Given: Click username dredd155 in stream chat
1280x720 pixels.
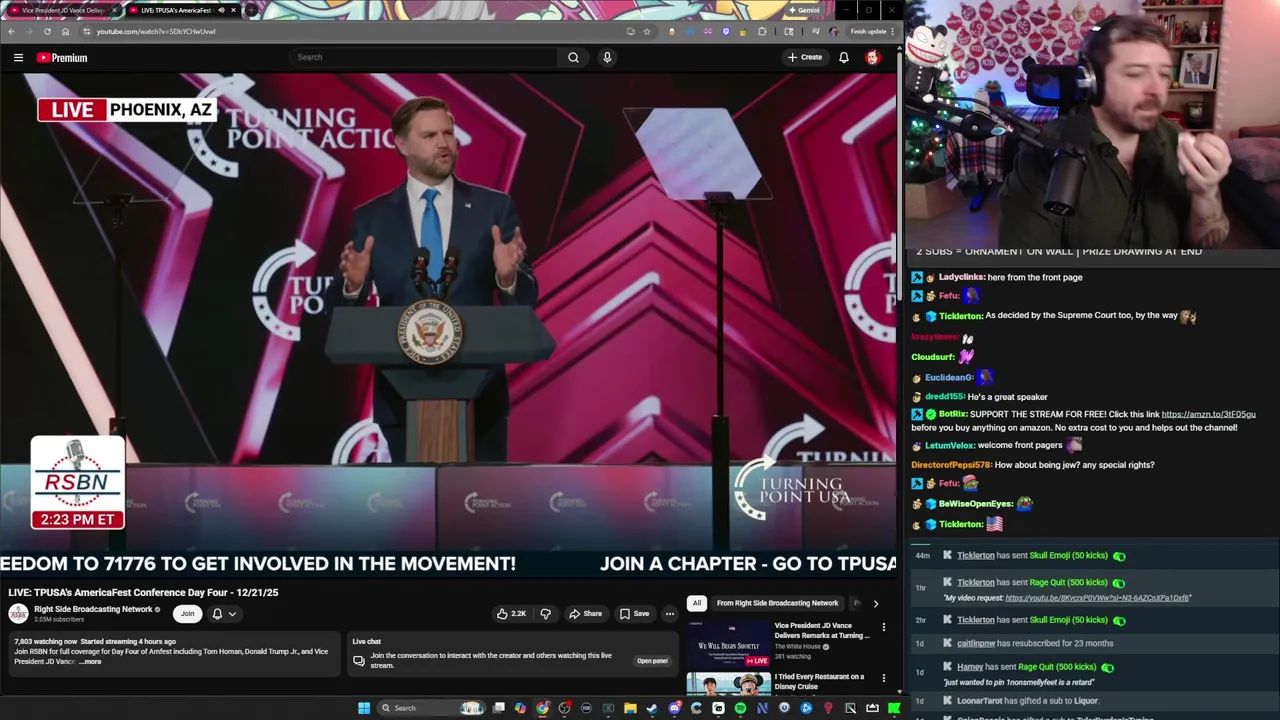Looking at the screenshot, I should pos(944,397).
